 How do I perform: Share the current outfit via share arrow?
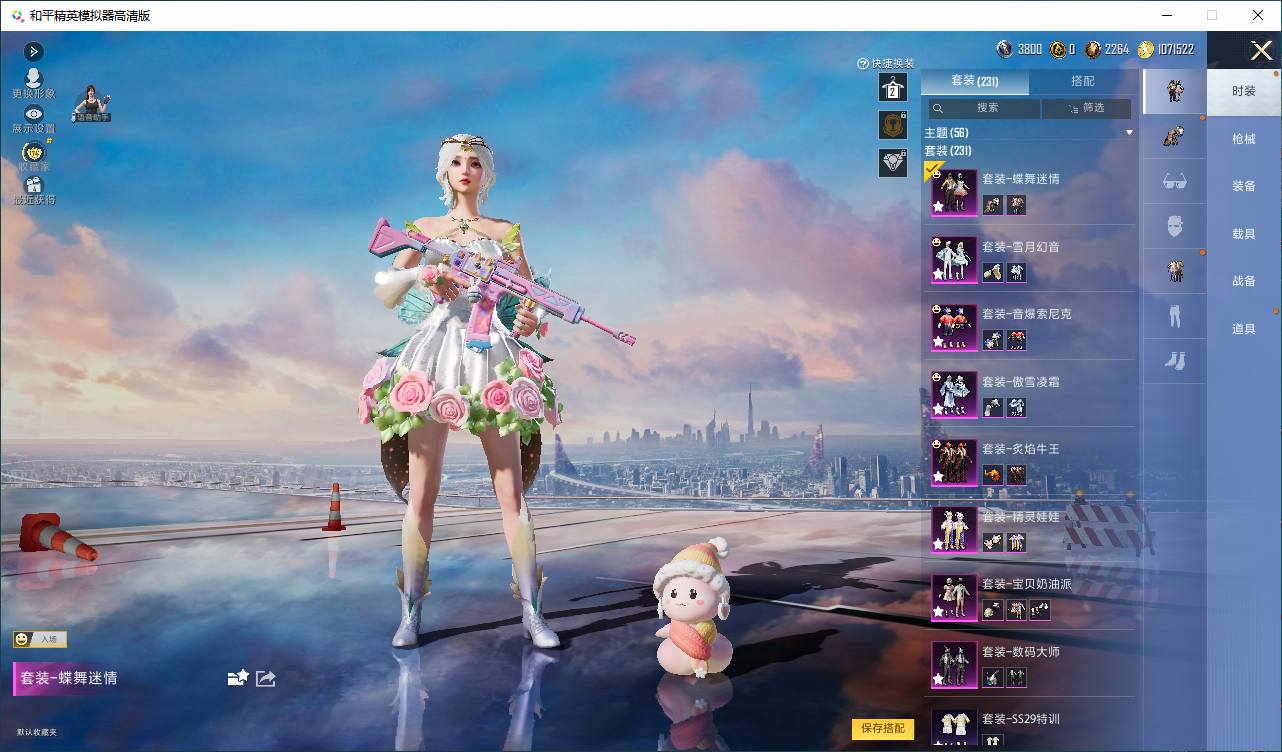pyautogui.click(x=266, y=678)
